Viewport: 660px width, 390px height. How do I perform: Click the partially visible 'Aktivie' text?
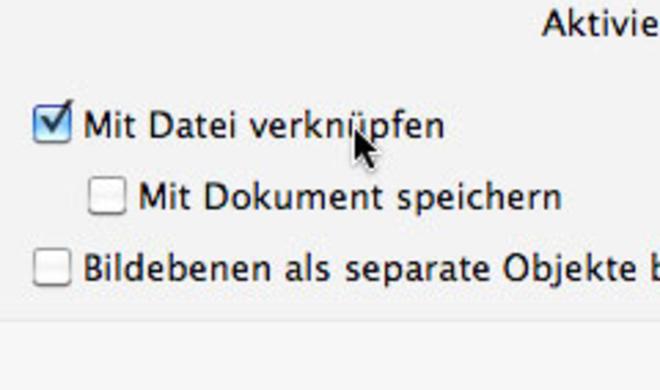pos(601,24)
